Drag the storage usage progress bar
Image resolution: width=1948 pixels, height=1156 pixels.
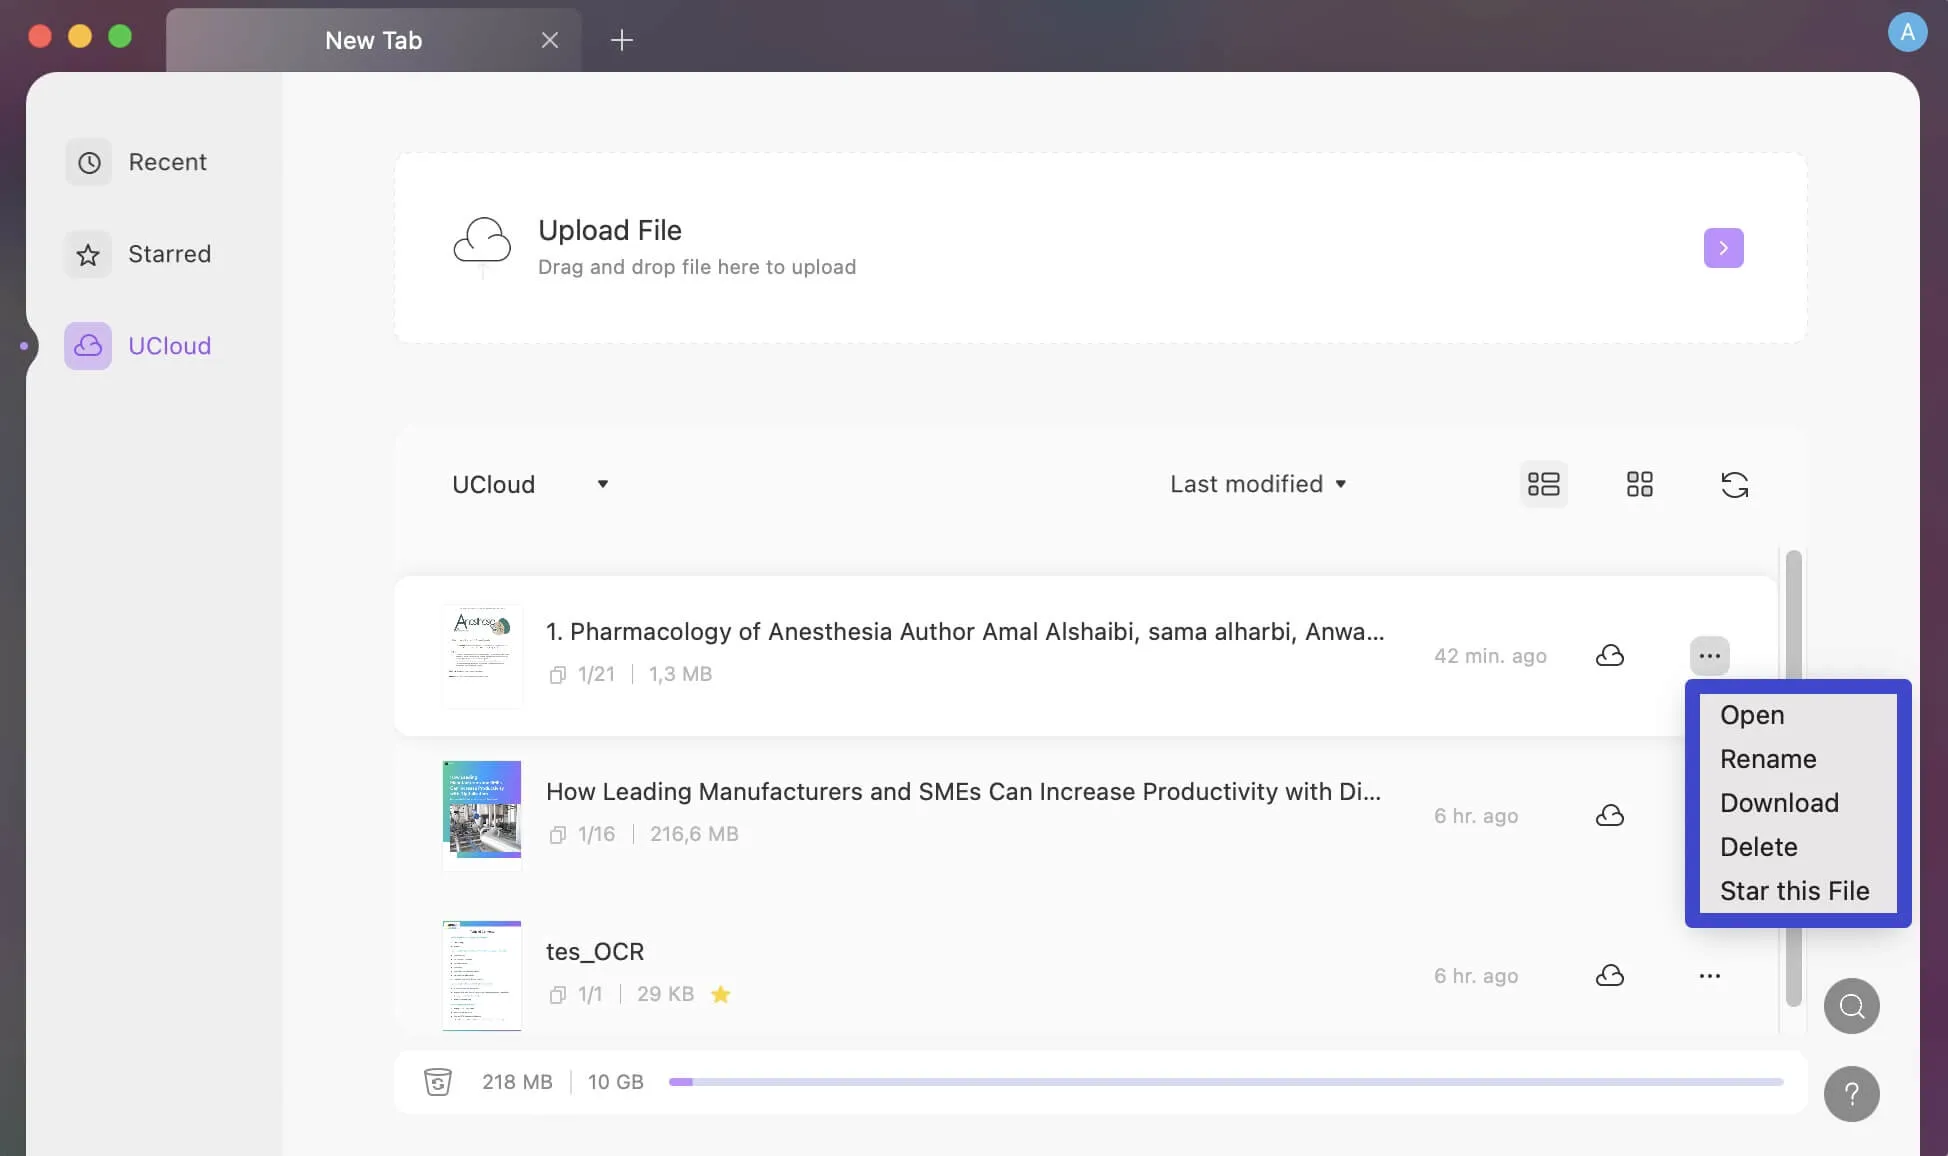(x=1224, y=1082)
